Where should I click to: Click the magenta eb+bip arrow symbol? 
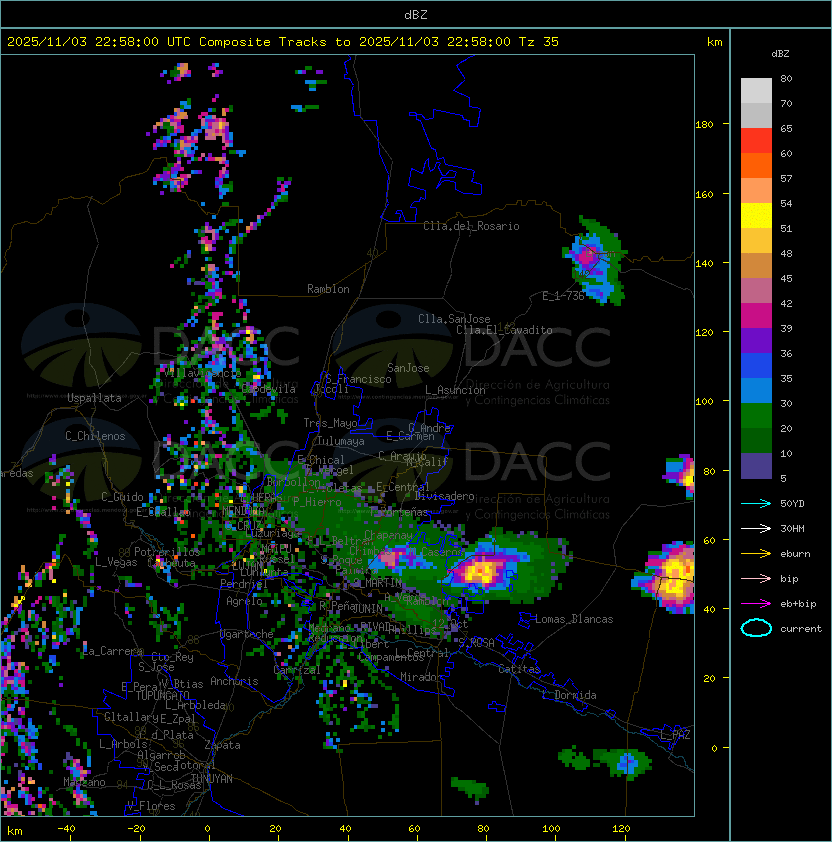[x=756, y=604]
